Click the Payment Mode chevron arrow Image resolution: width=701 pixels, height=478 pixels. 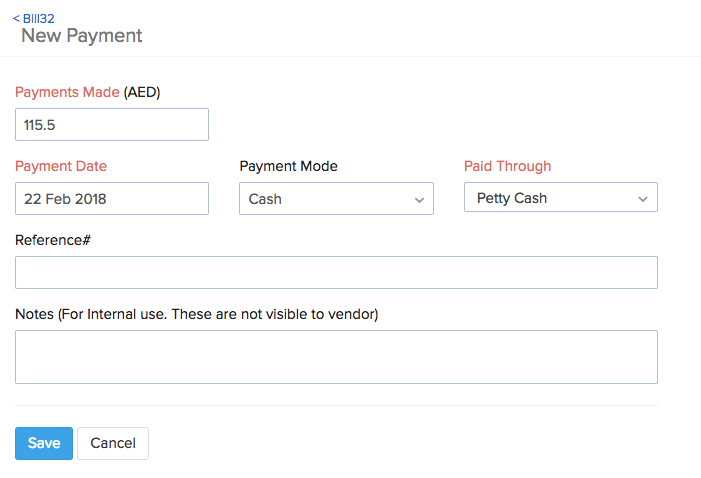pyautogui.click(x=419, y=200)
